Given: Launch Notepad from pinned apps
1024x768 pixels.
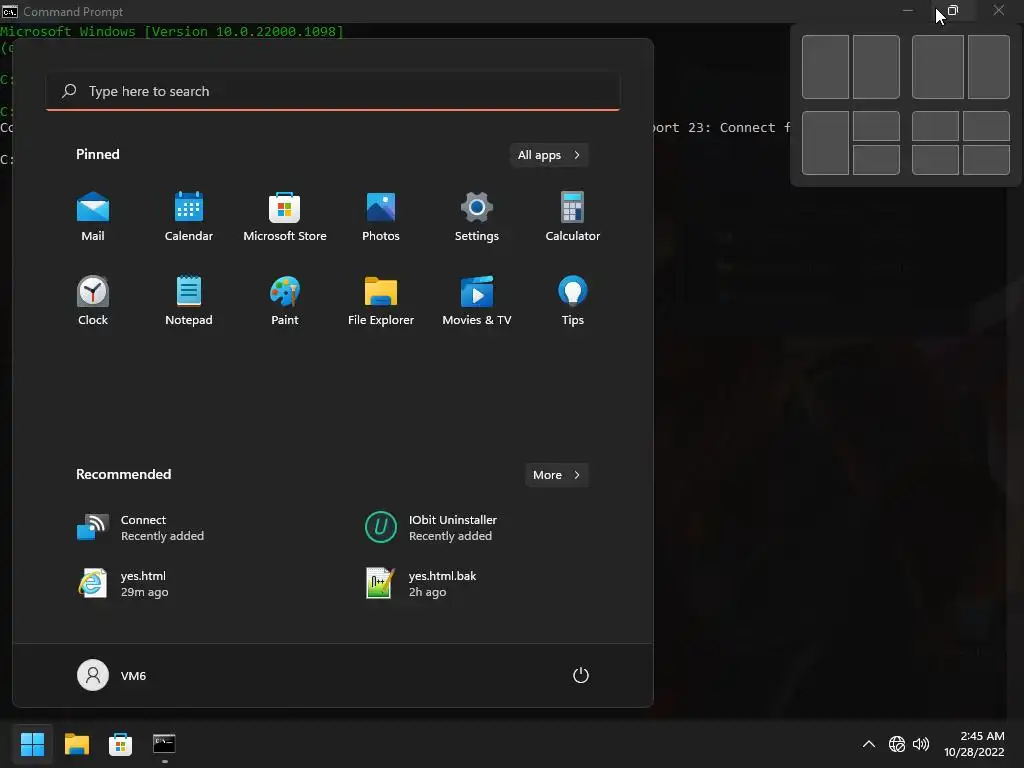Looking at the screenshot, I should click(189, 301).
